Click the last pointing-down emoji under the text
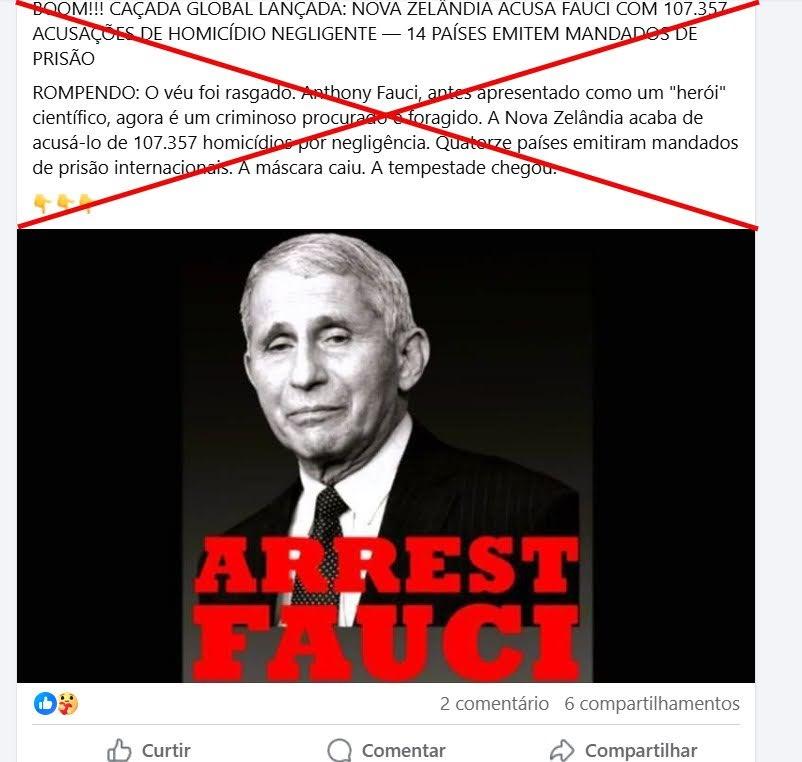Viewport: 802px width, 762px height. pos(86,203)
